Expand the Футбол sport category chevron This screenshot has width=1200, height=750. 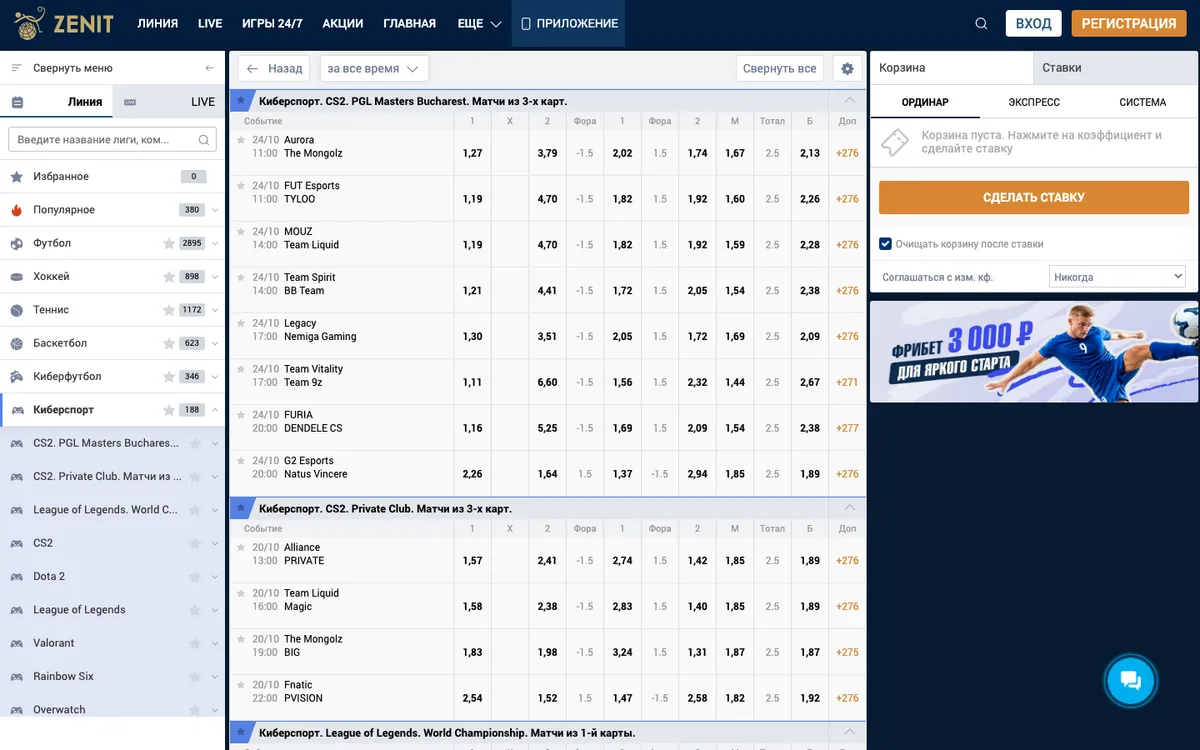coord(215,243)
